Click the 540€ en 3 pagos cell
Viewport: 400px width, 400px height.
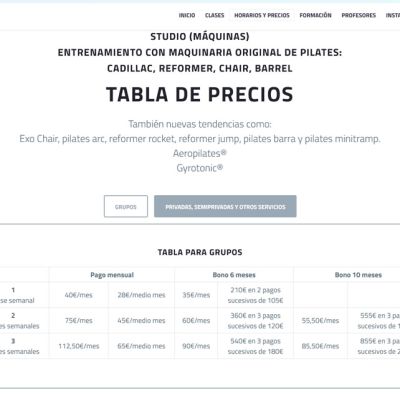256,346
